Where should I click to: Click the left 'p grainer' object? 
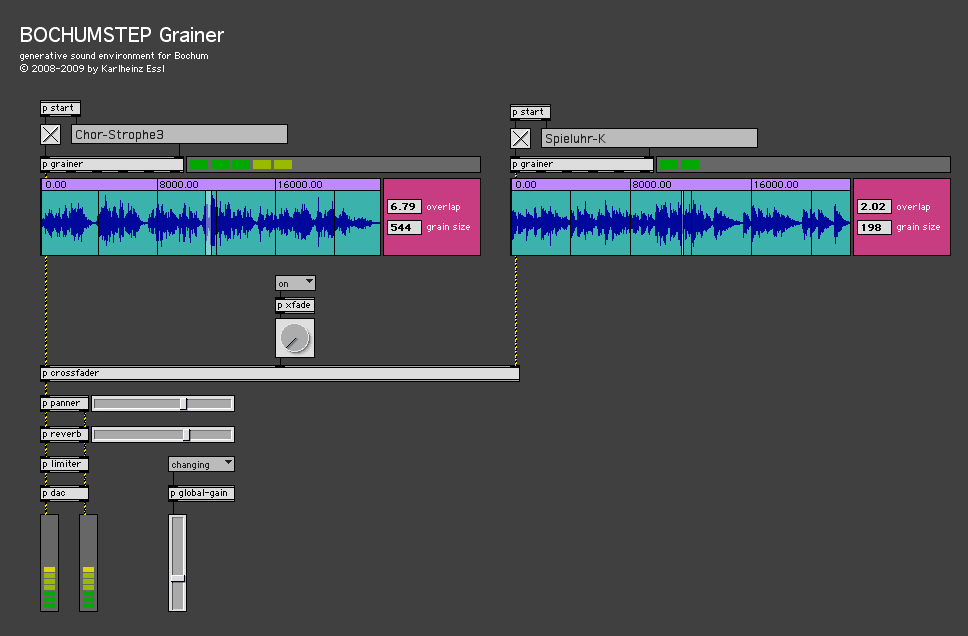pos(111,164)
